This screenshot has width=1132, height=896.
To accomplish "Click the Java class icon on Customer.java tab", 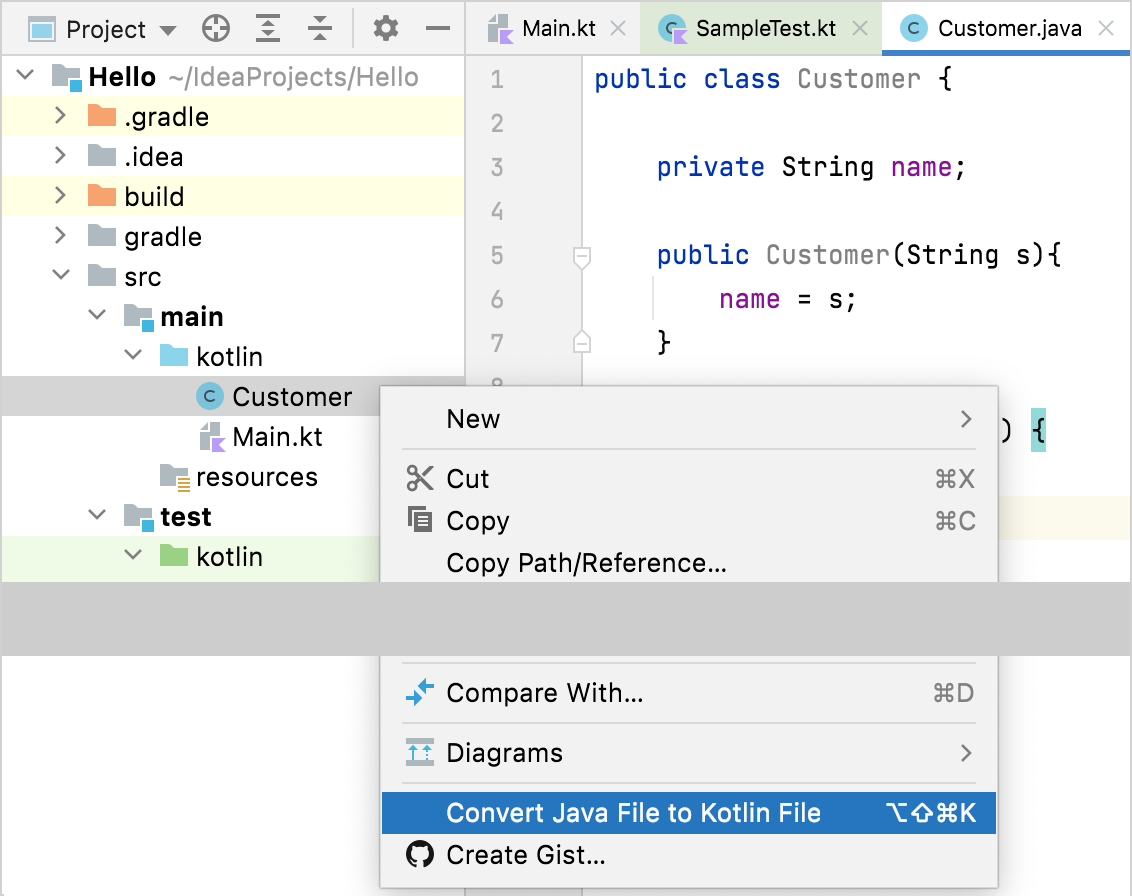I will click(912, 28).
